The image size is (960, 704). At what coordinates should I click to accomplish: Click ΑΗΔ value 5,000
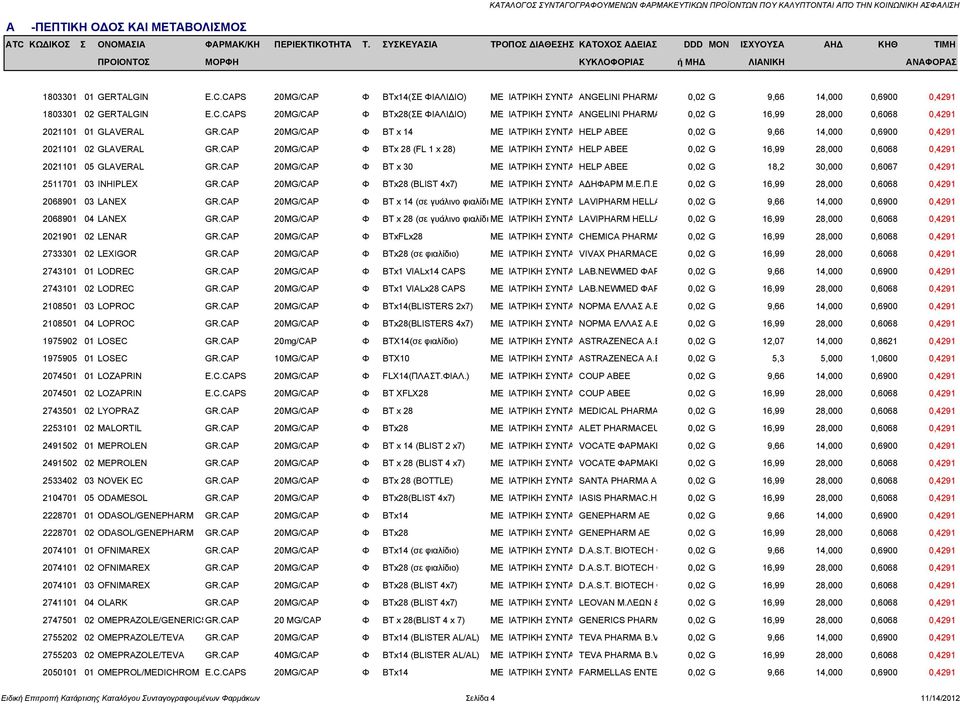pyautogui.click(x=831, y=359)
